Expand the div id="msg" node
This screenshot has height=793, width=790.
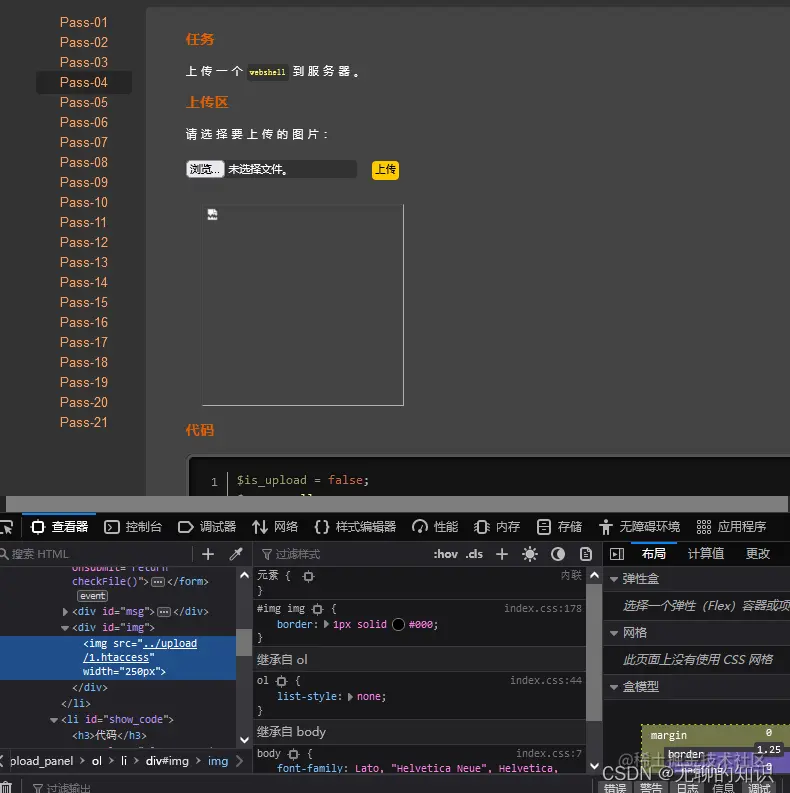pos(65,612)
